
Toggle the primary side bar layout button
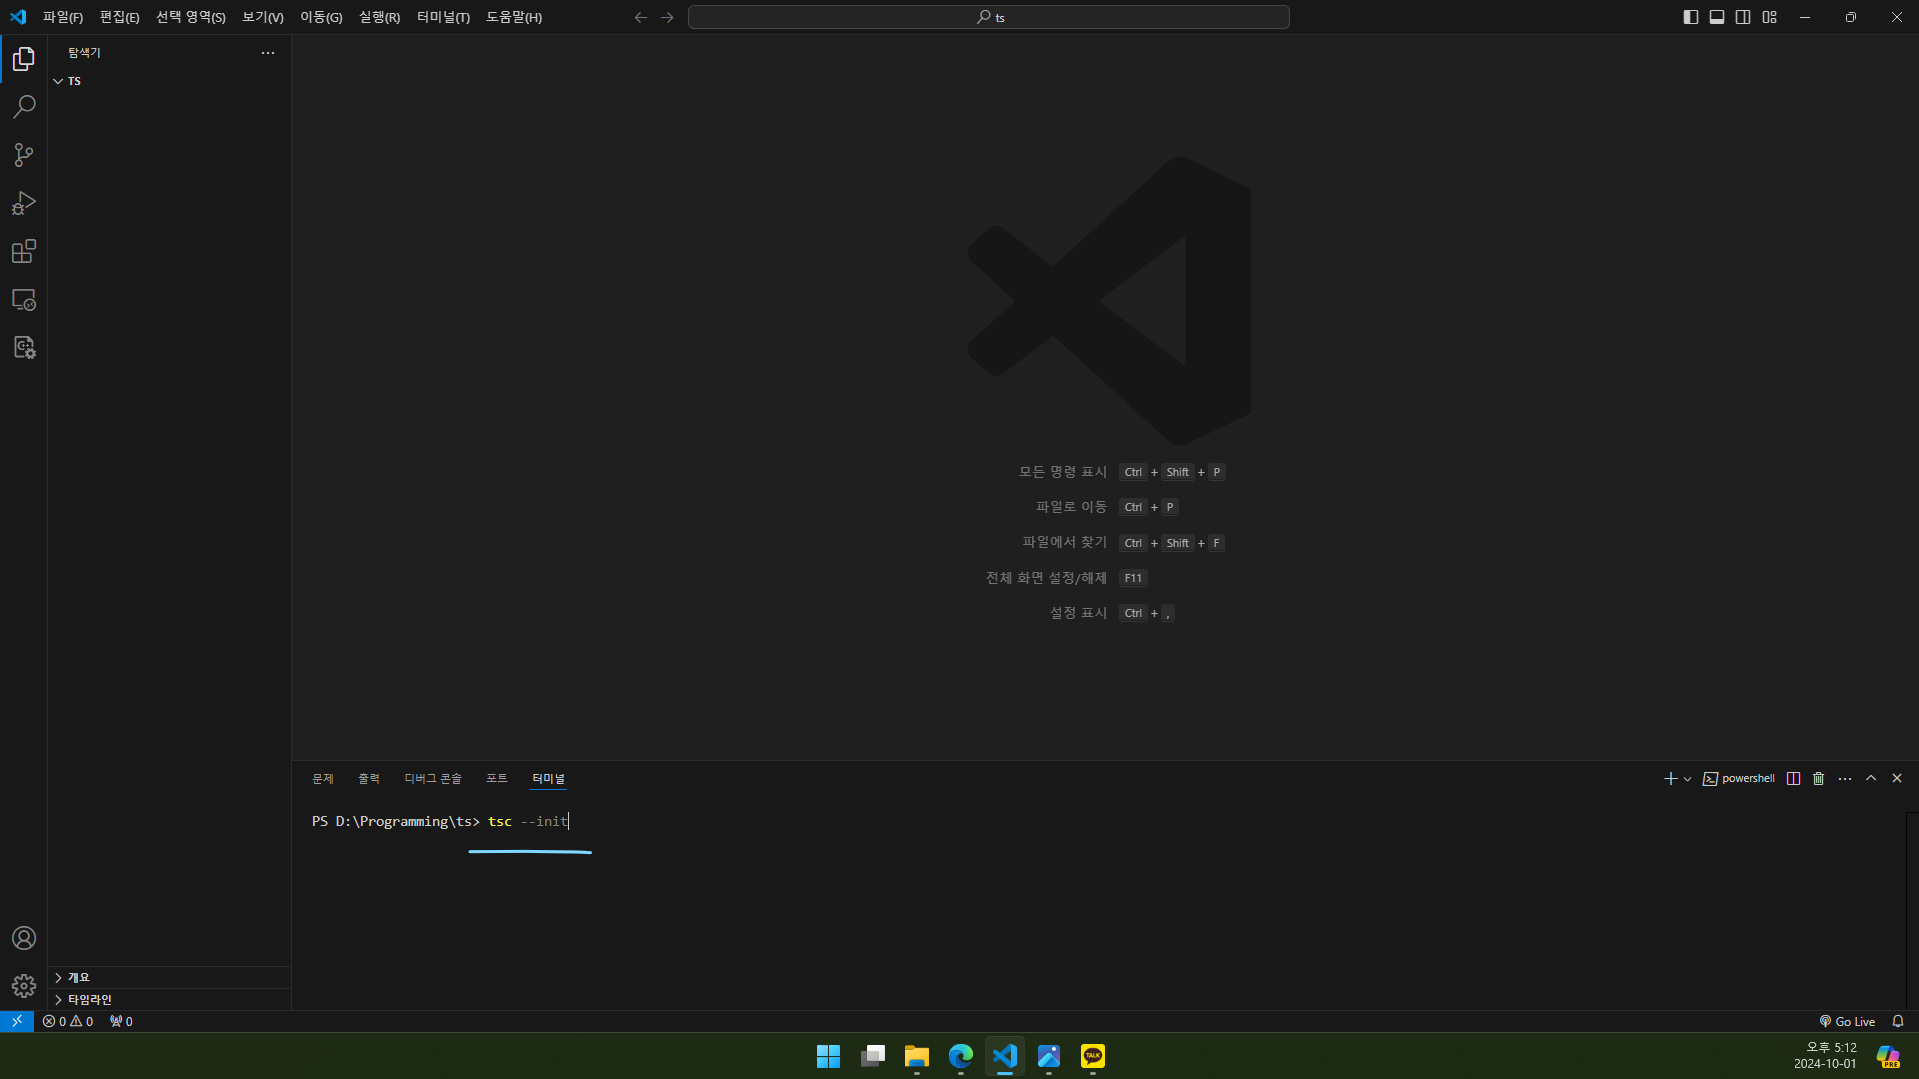1691,17
